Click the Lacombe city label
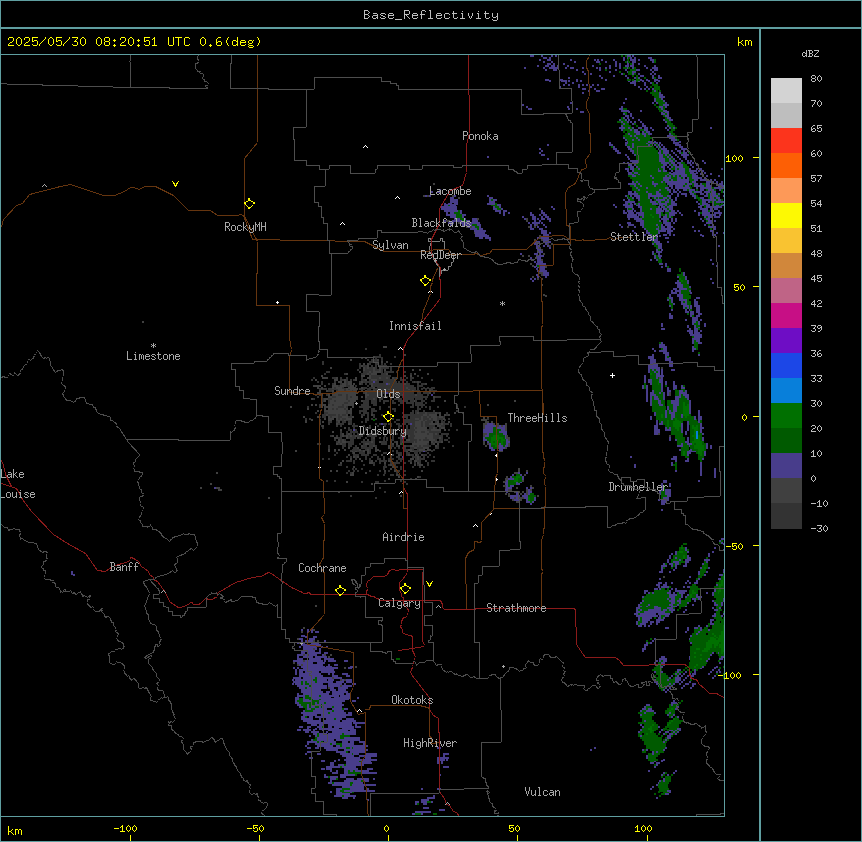Screen dimensions: 862x842 [450, 191]
